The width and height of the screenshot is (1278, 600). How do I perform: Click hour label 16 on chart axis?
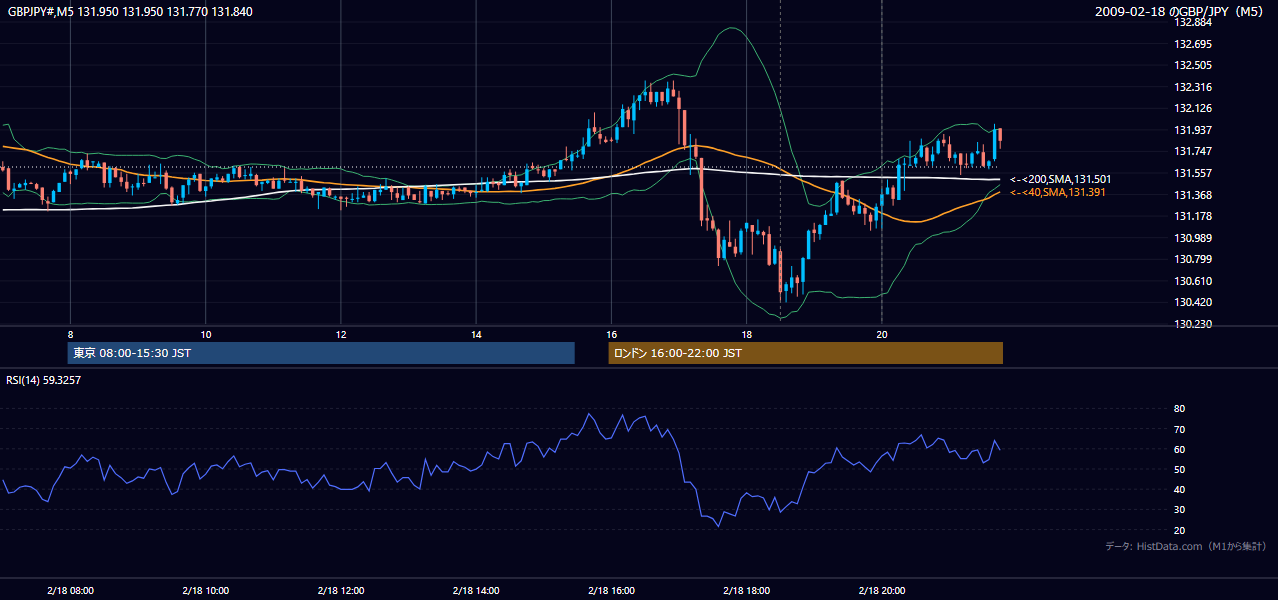click(x=611, y=334)
